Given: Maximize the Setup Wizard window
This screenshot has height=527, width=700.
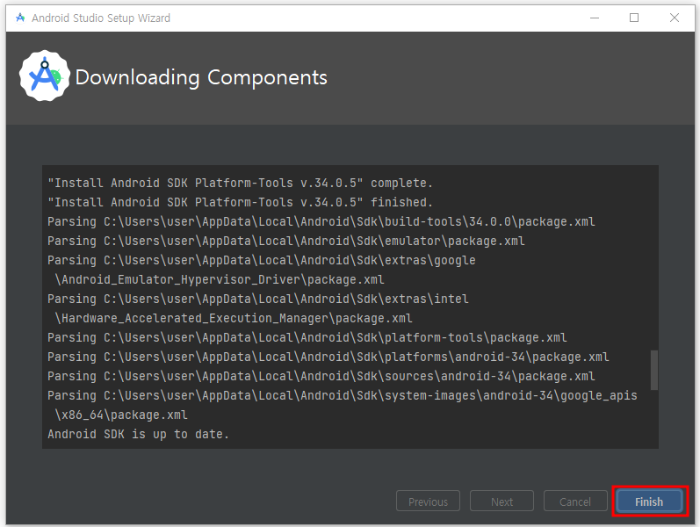Looking at the screenshot, I should [634, 18].
